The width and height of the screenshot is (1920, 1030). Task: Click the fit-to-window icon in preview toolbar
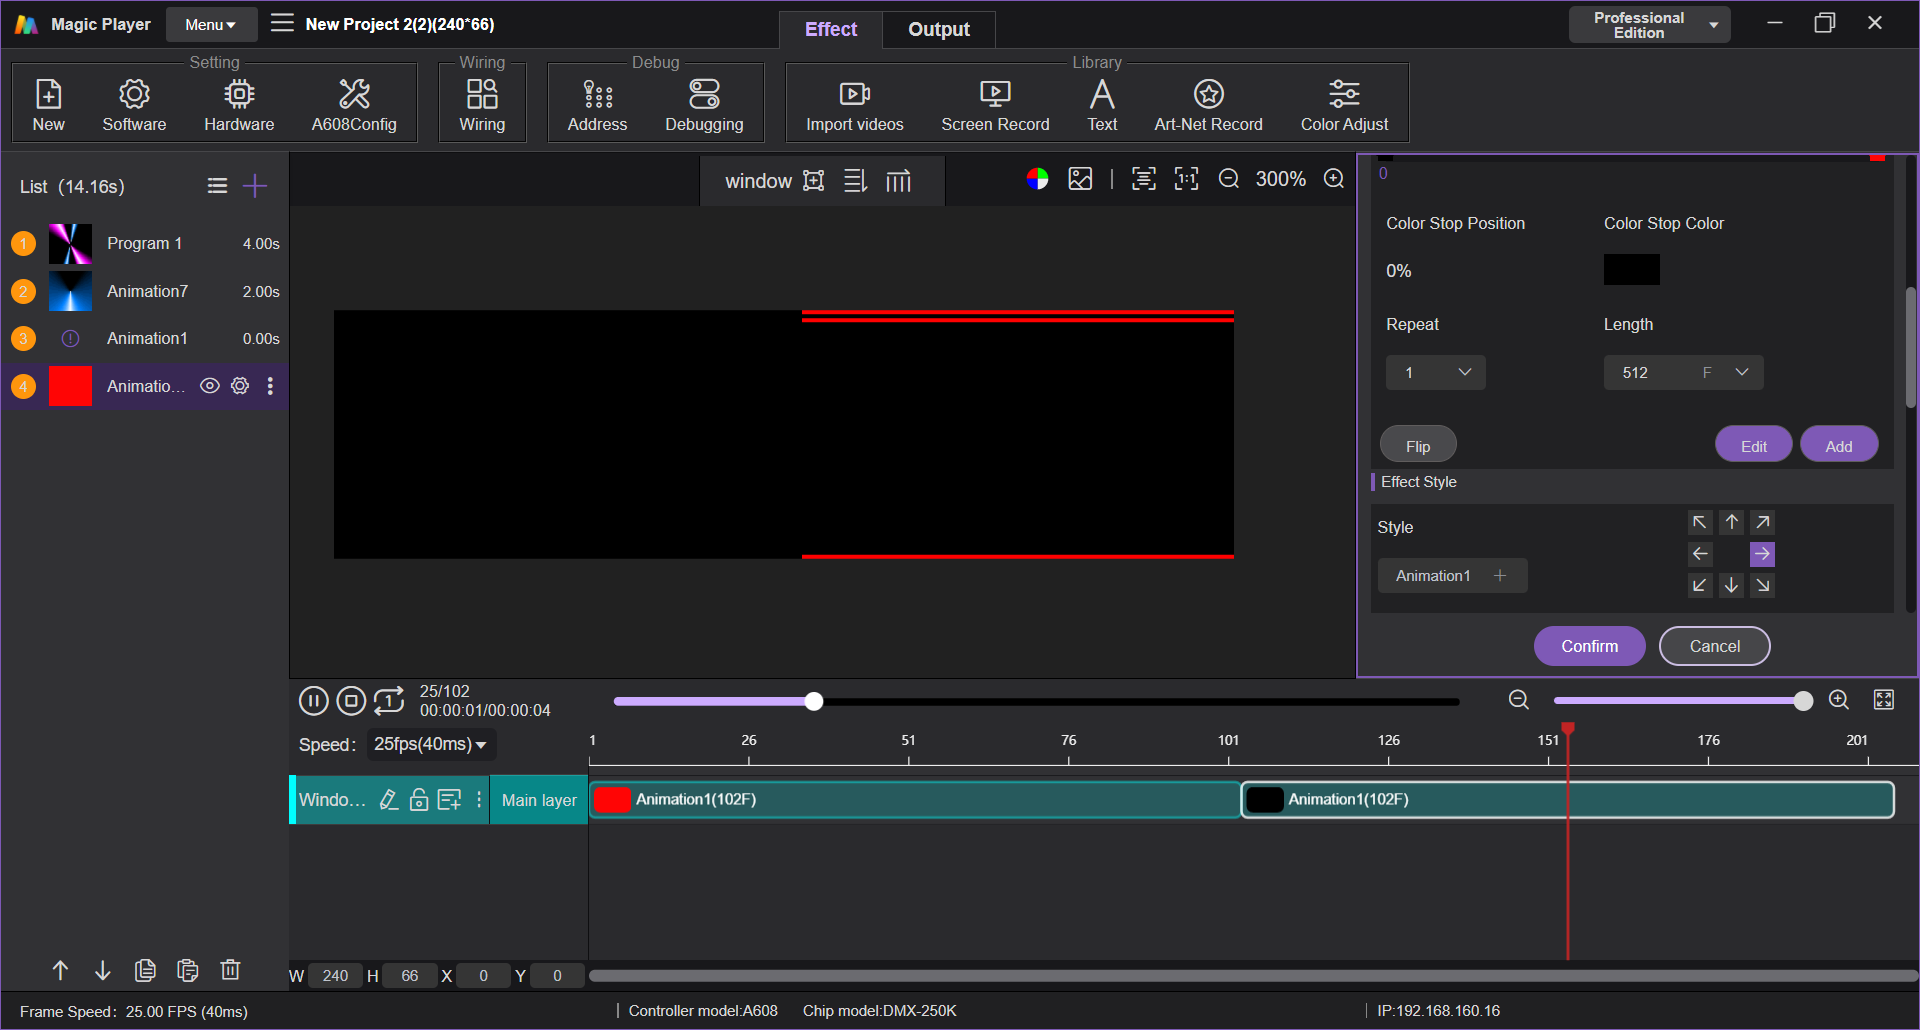coord(1143,179)
